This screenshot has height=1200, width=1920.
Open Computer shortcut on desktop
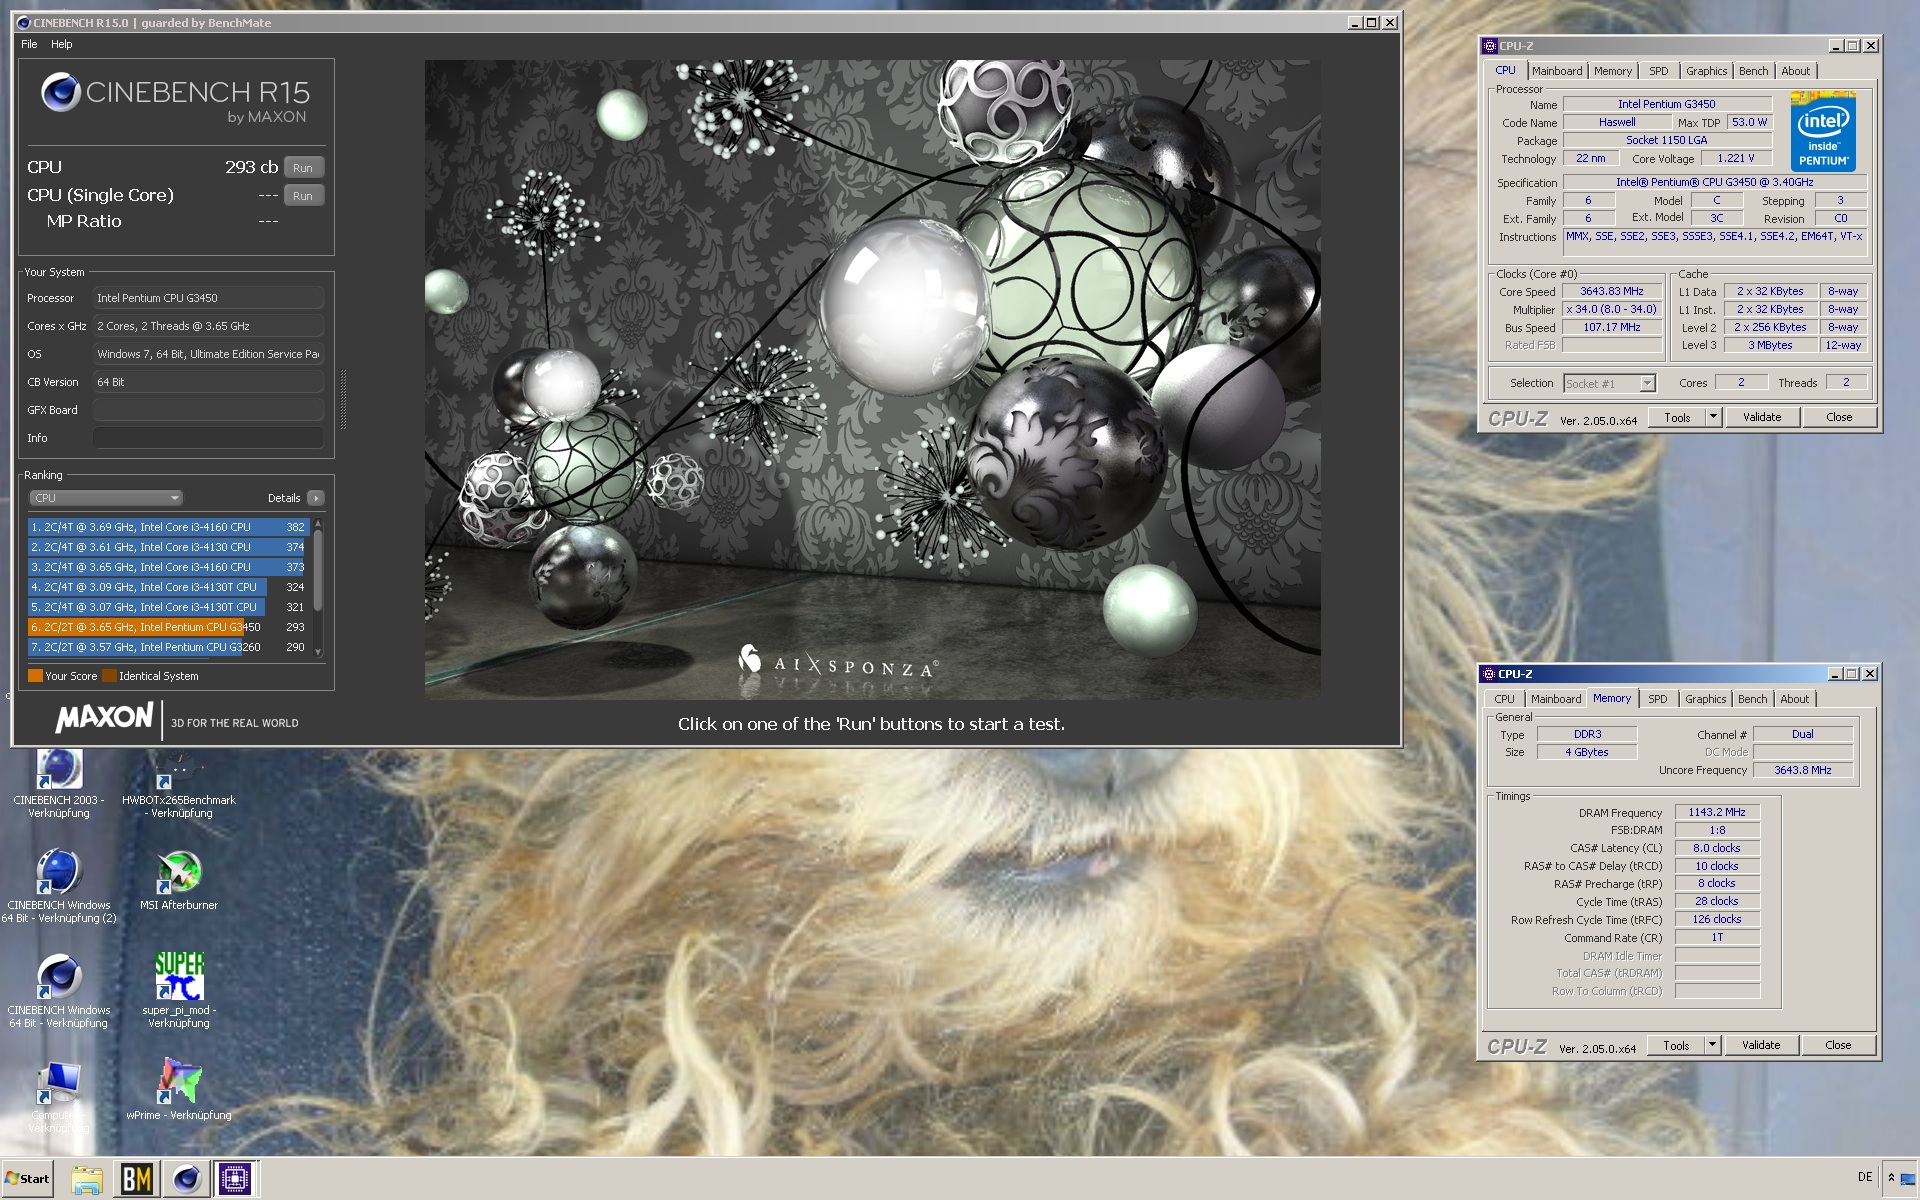(59, 1097)
